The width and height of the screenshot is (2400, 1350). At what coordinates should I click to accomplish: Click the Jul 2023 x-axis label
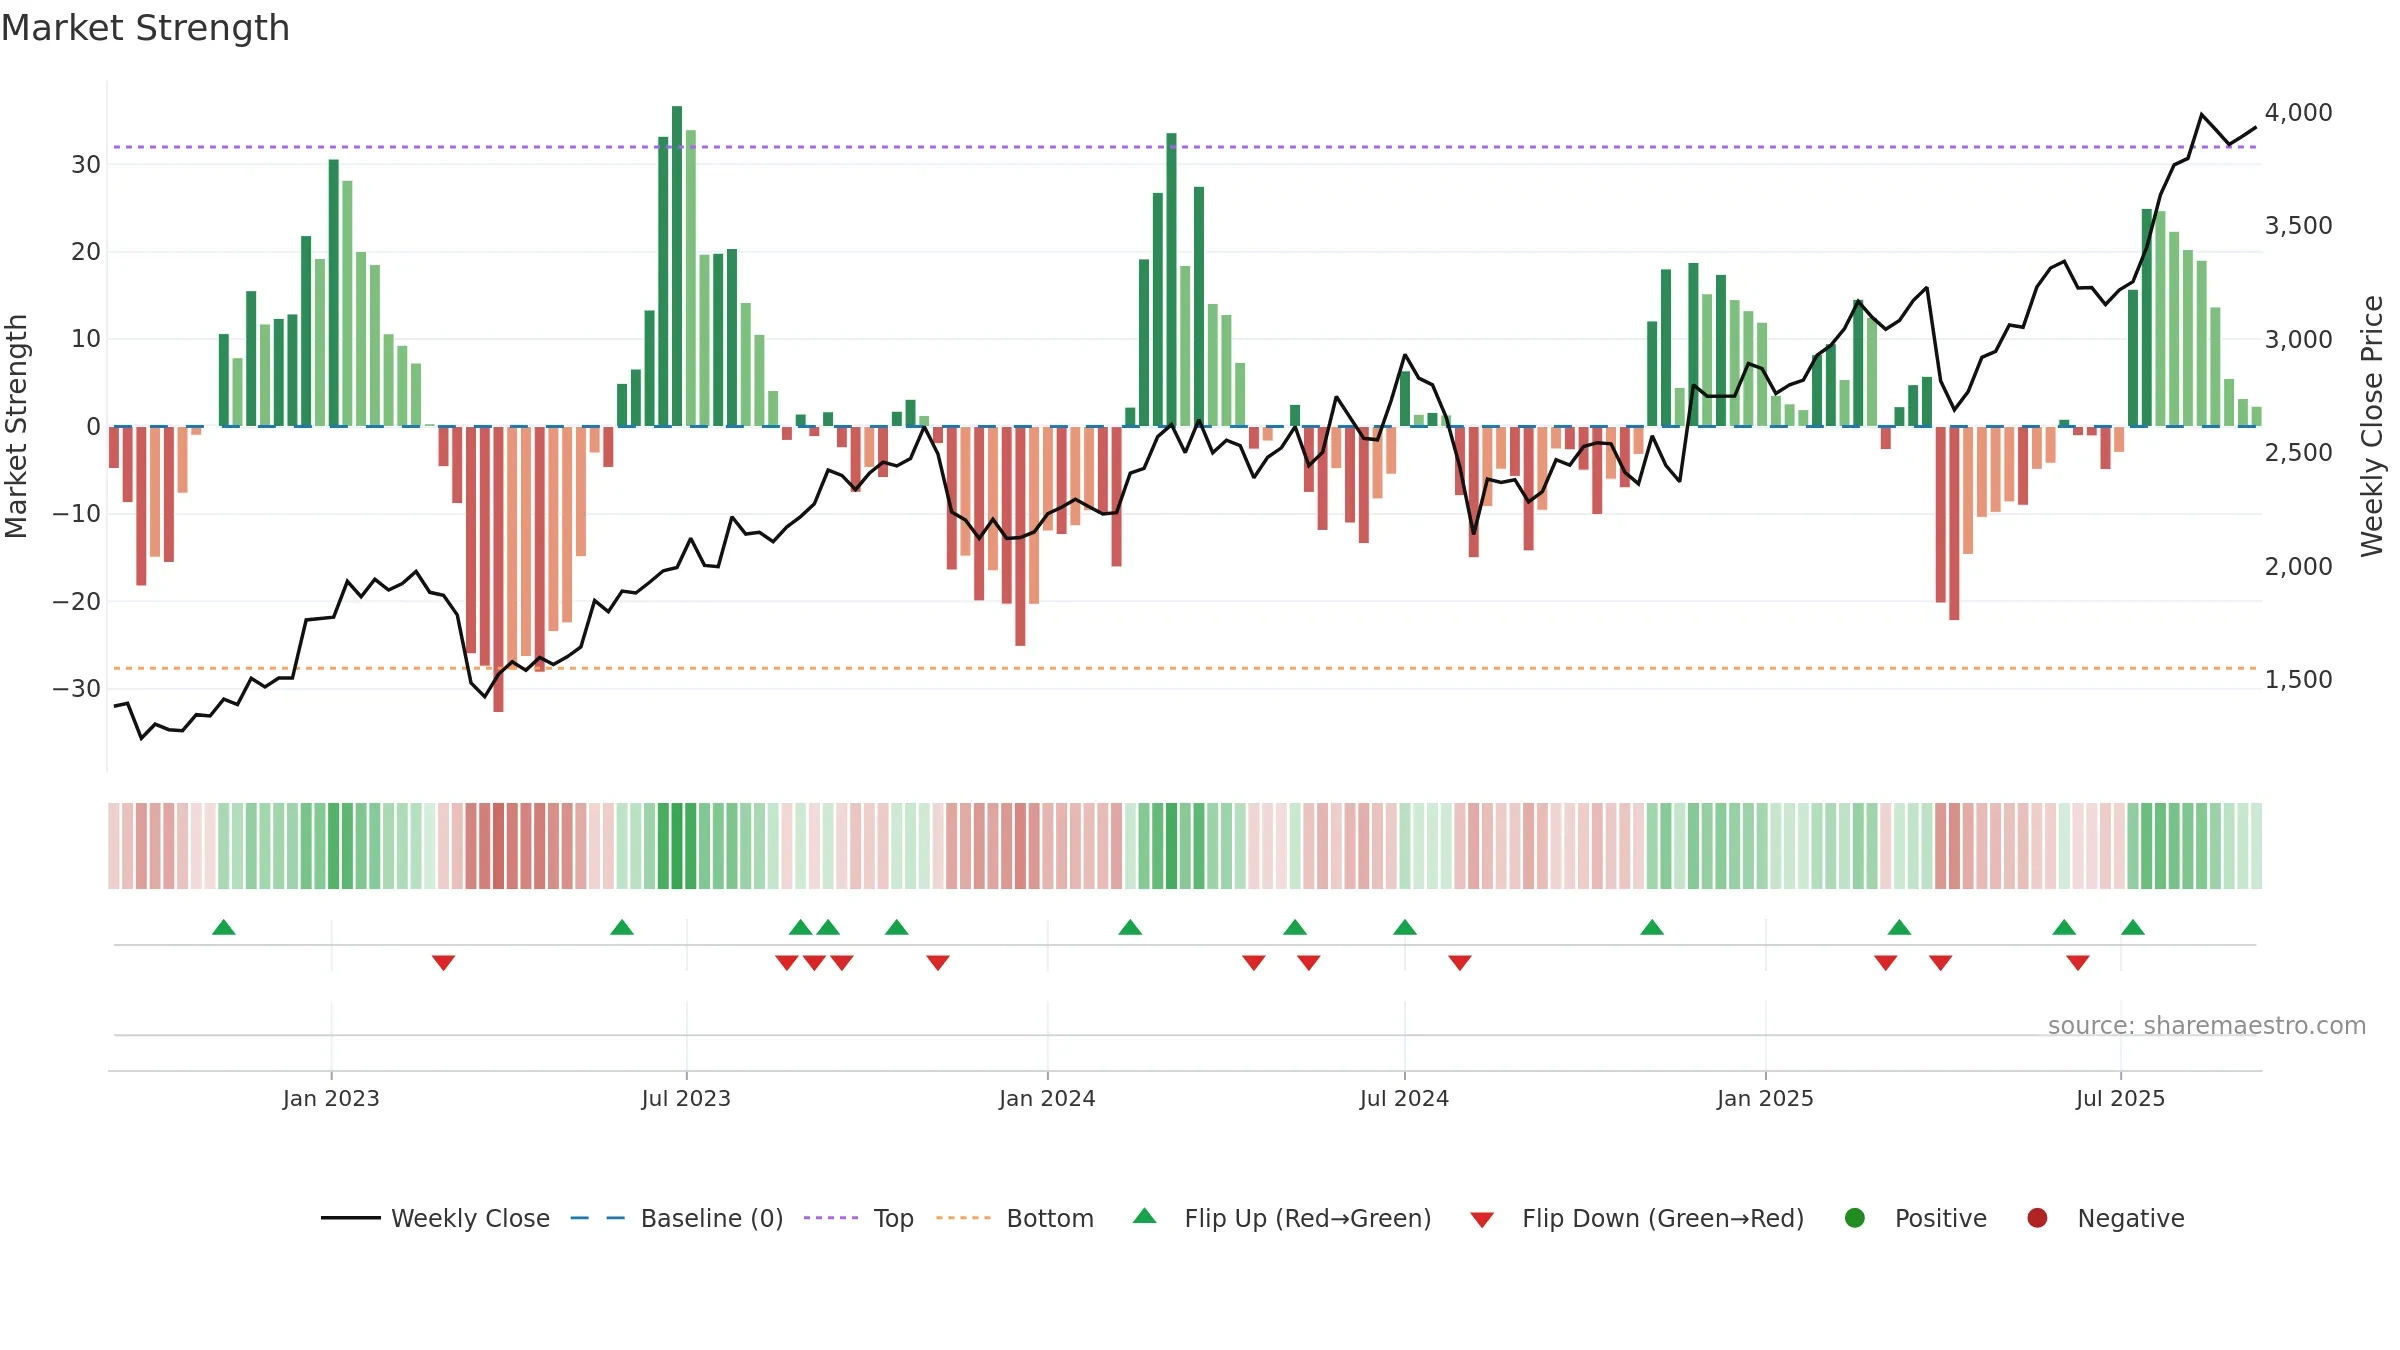click(686, 1099)
